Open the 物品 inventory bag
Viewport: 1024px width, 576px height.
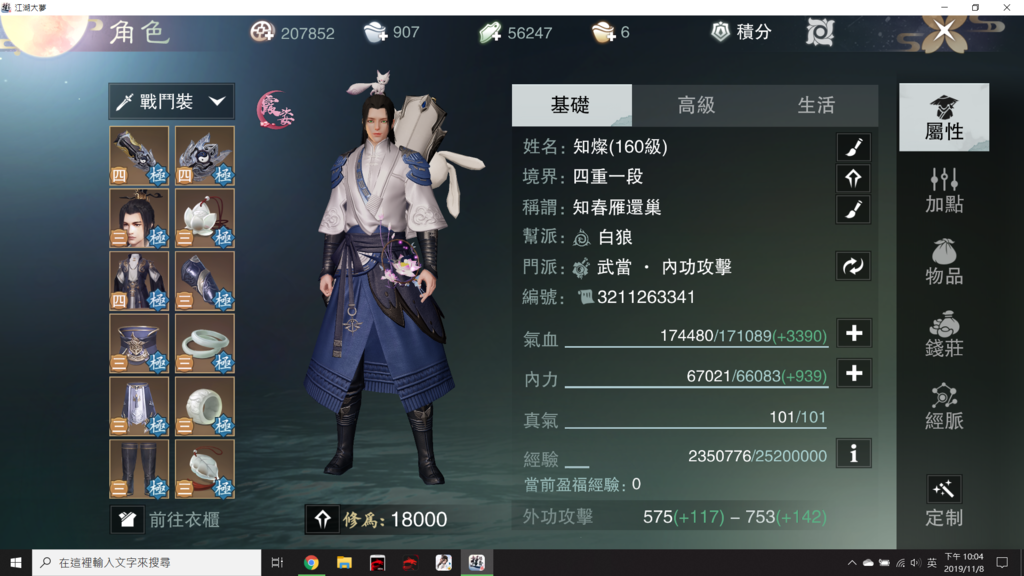[944, 262]
